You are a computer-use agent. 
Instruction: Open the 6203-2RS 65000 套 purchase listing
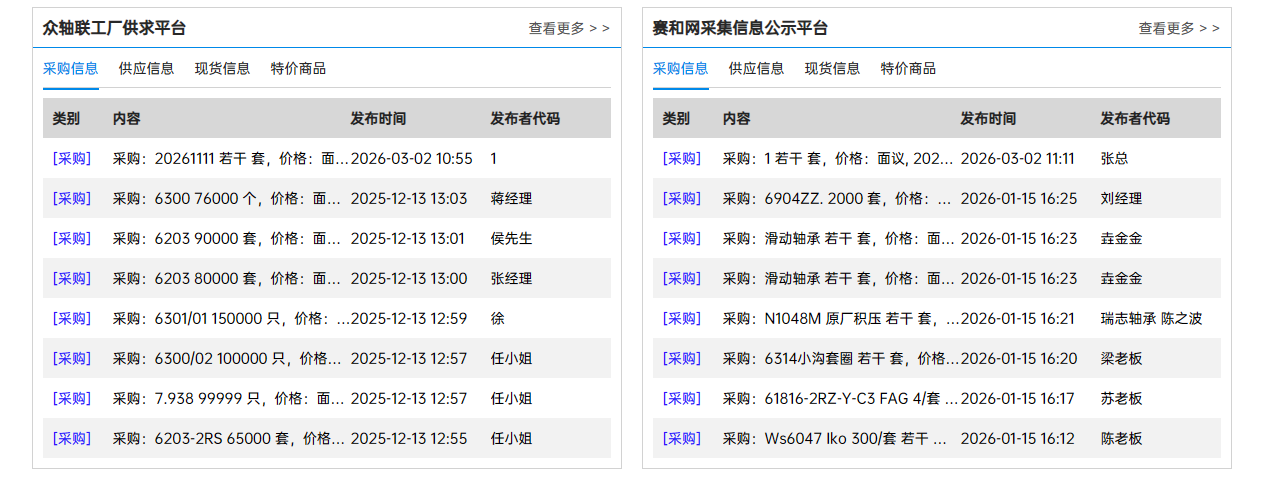pos(230,439)
